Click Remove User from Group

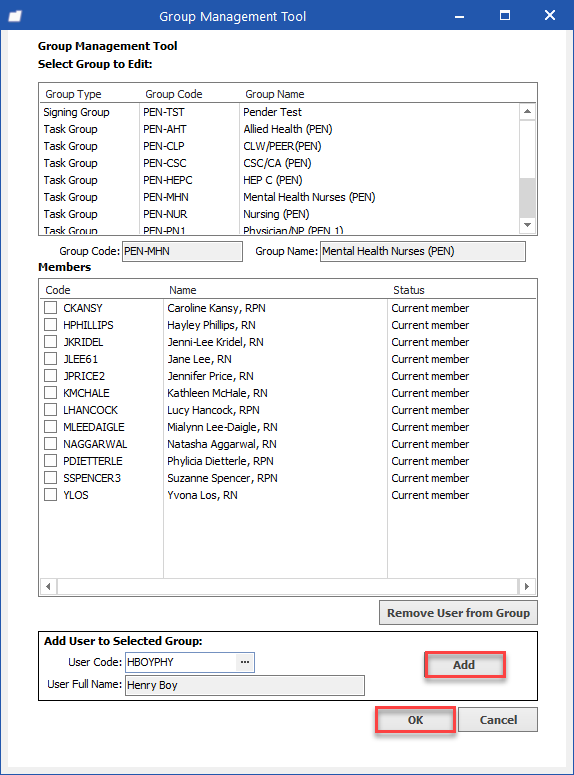(458, 613)
